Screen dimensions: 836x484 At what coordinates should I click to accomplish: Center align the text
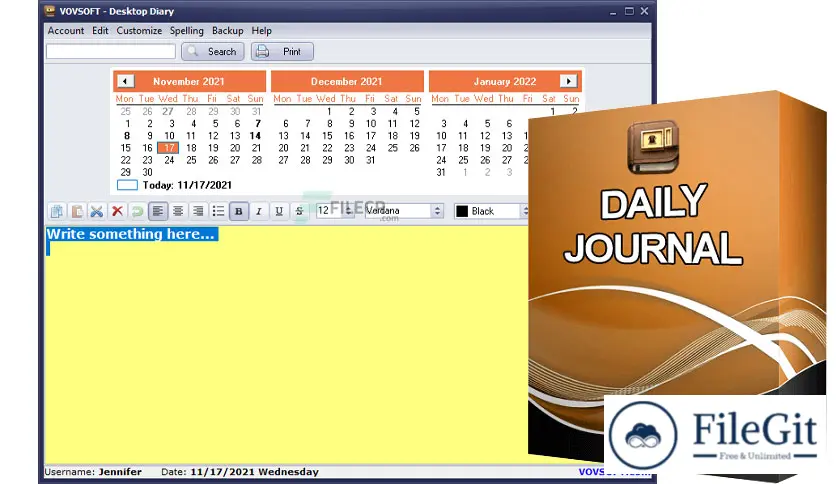(x=178, y=211)
